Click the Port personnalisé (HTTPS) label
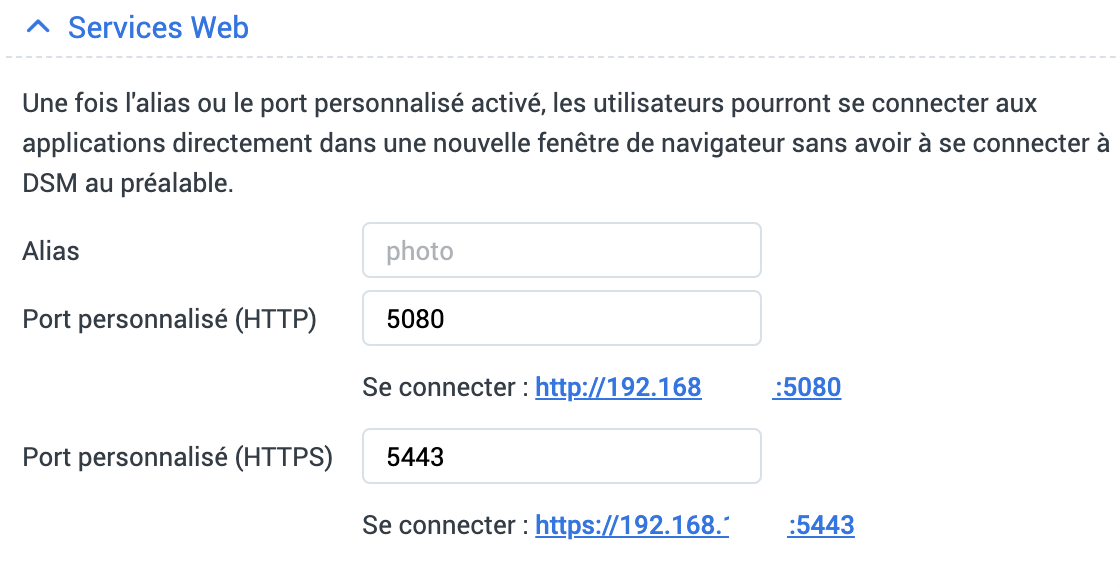This screenshot has width=1120, height=588. click(x=177, y=457)
